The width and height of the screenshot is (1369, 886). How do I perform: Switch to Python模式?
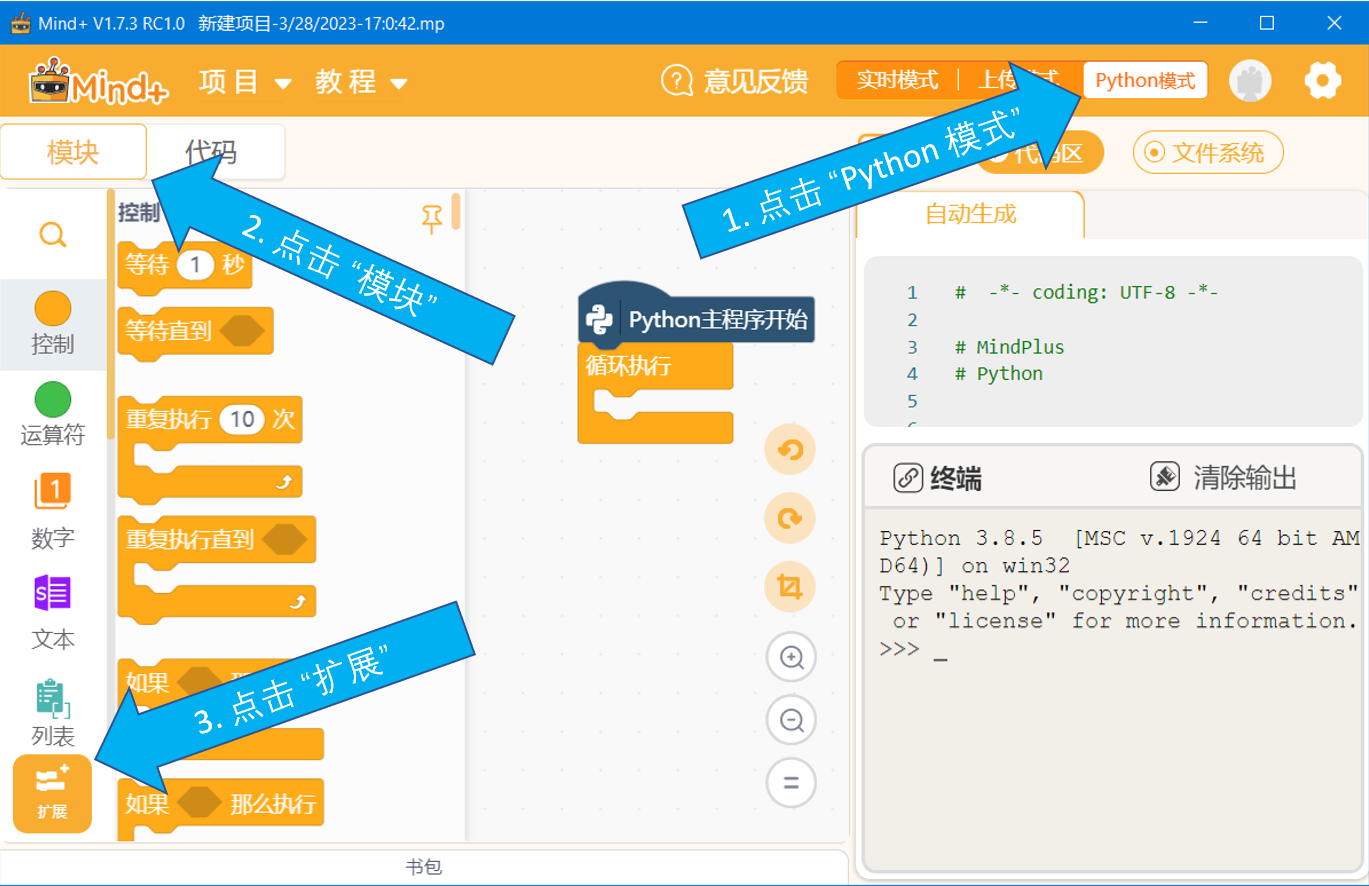click(x=1145, y=81)
